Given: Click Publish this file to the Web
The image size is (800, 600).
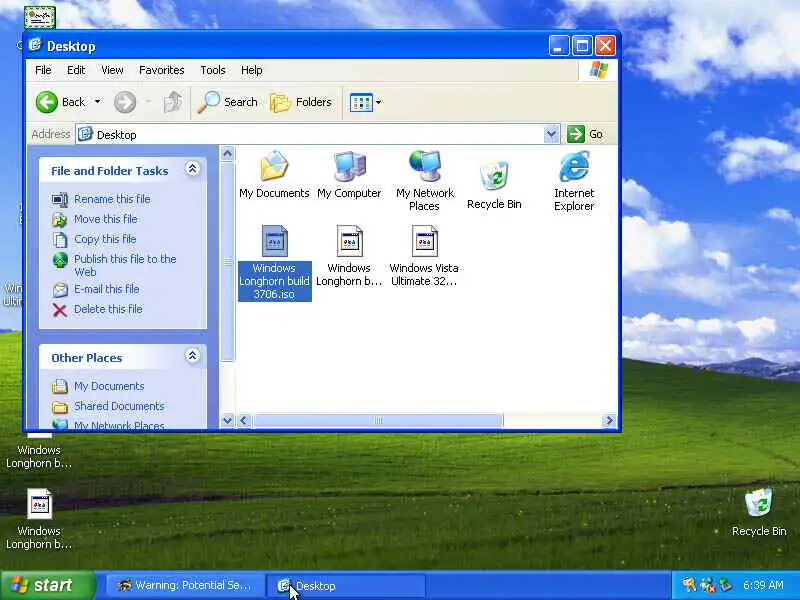Looking at the screenshot, I should click(126, 265).
